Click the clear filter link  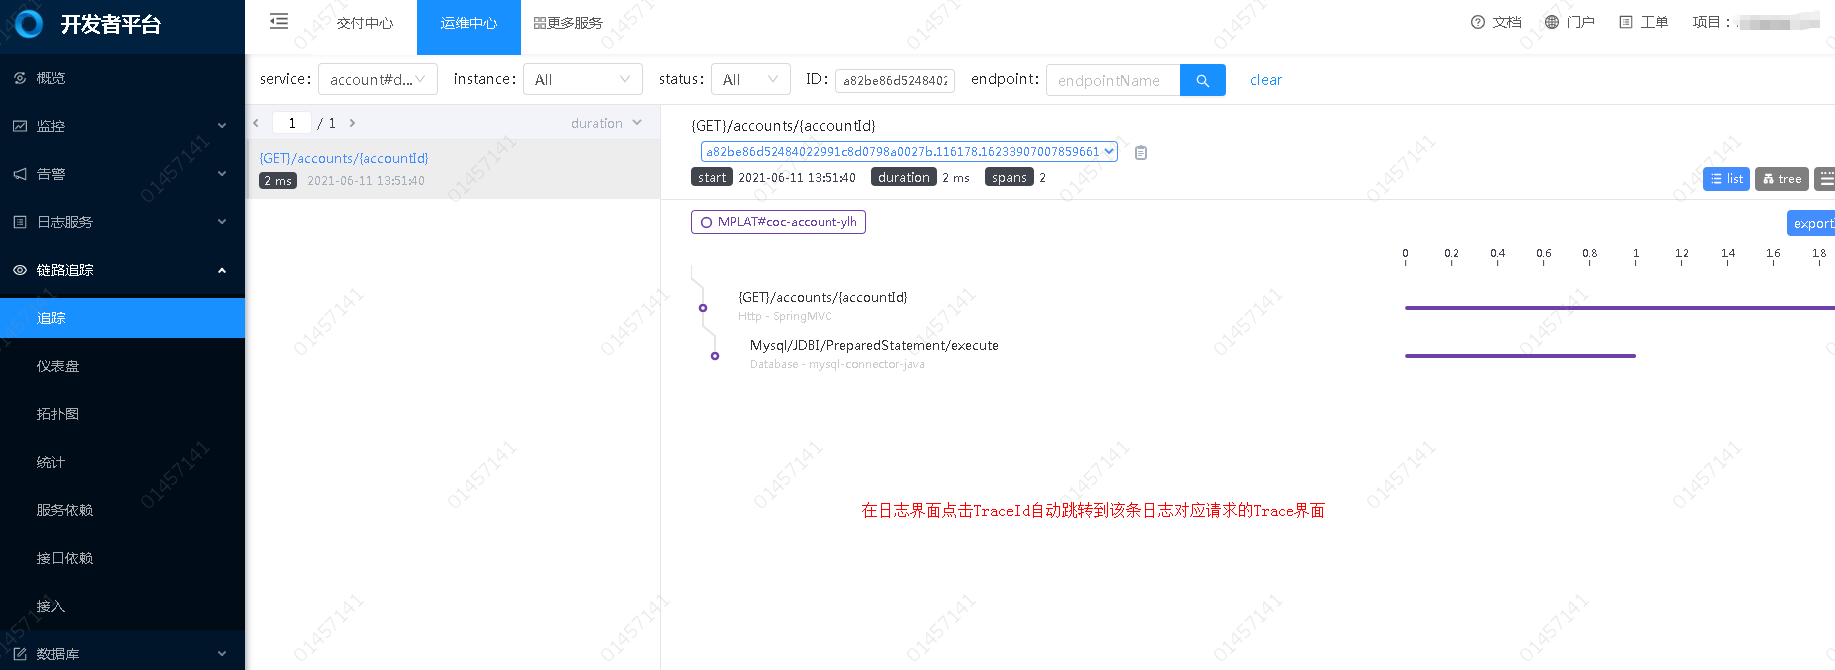pos(1265,80)
